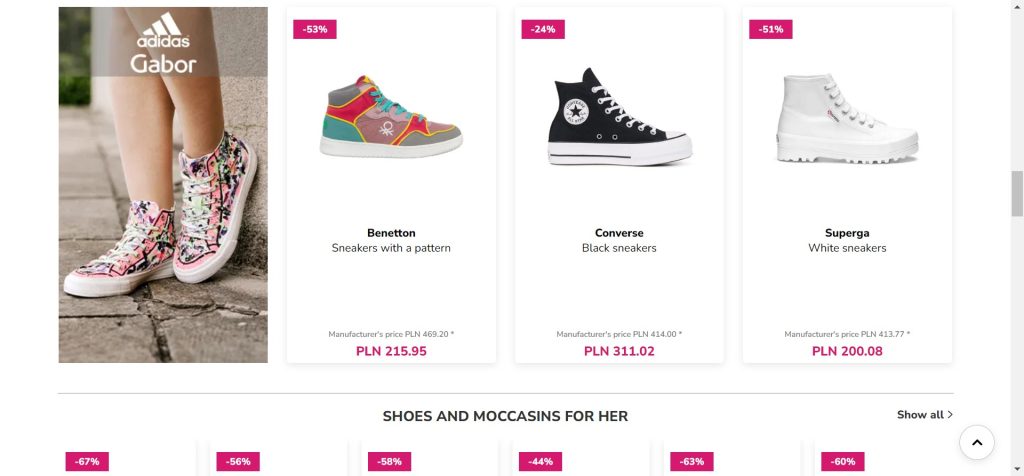
Task: Click the -44% badge in lower row
Action: click(x=541, y=461)
